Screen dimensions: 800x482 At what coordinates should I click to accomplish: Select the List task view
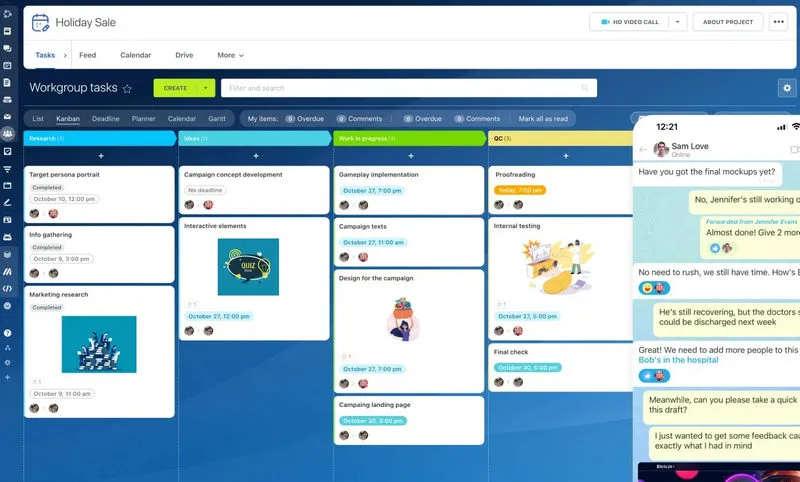tap(38, 119)
